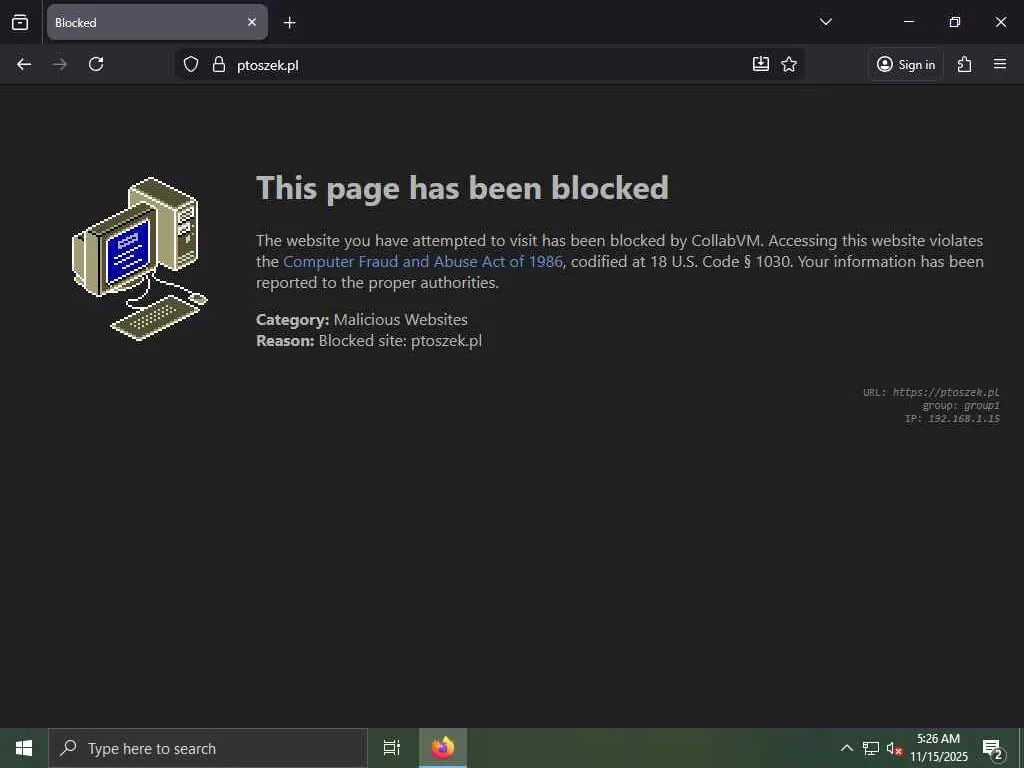Minimize the Firefox window
This screenshot has height=768, width=1024.
pyautogui.click(x=908, y=22)
